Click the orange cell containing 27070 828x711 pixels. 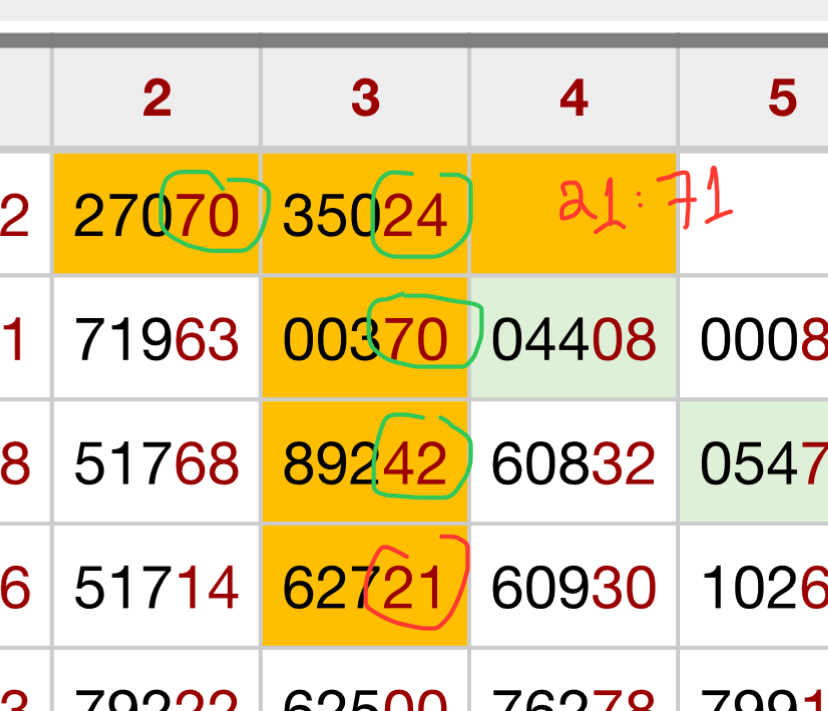157,215
